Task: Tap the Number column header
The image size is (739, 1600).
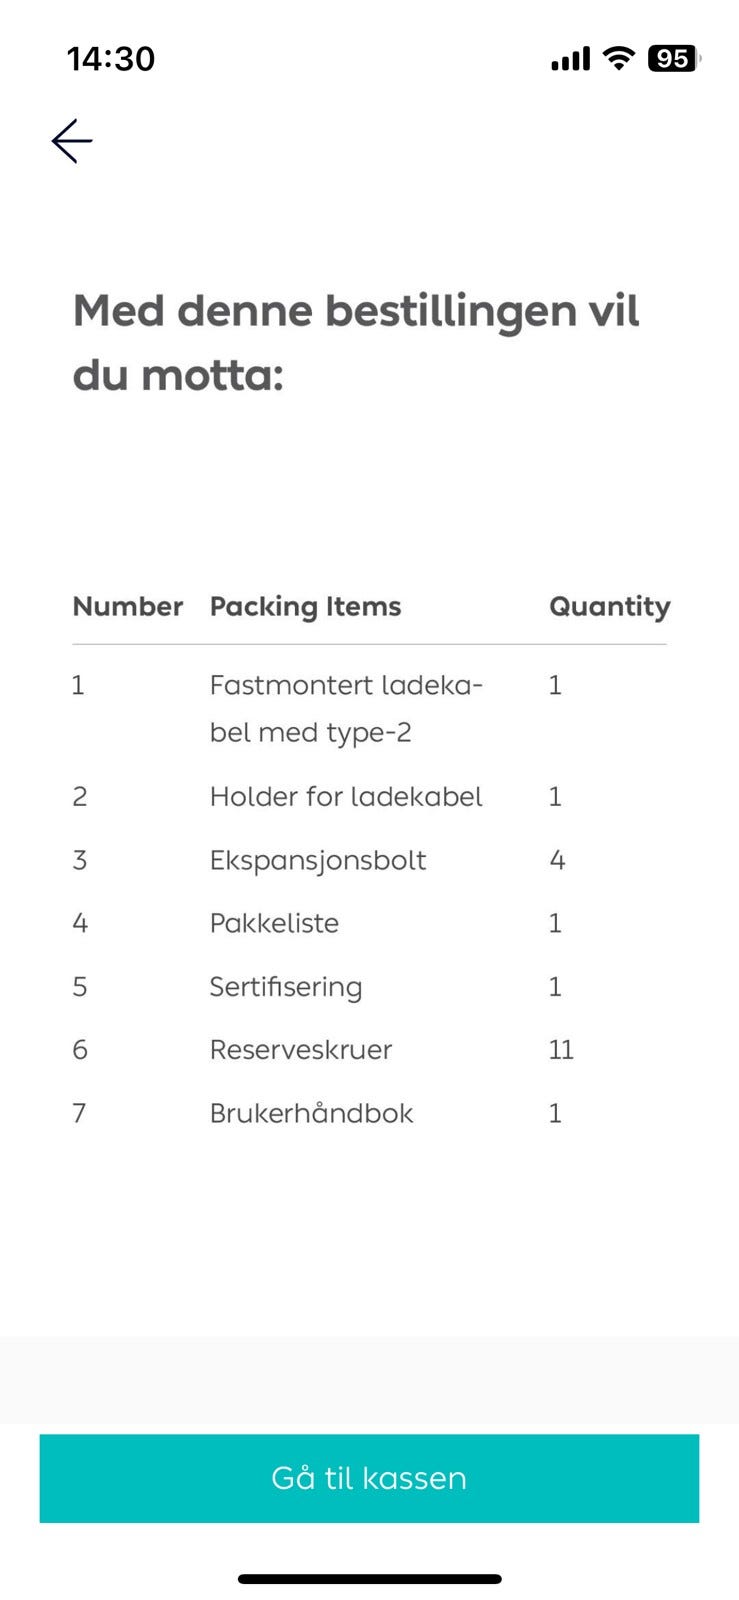Action: pos(127,607)
